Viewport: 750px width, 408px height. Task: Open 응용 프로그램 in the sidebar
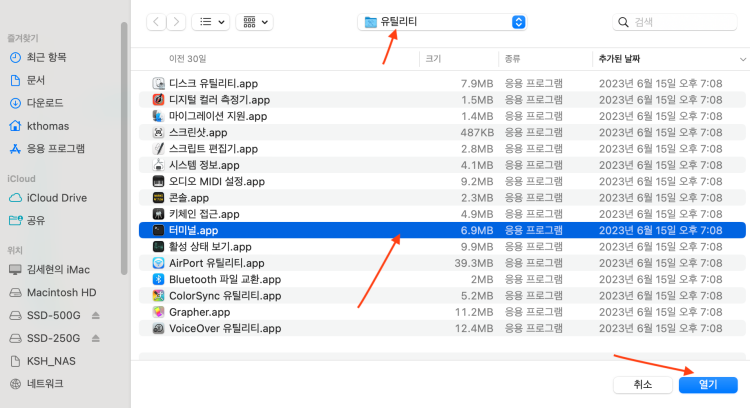click(47, 149)
